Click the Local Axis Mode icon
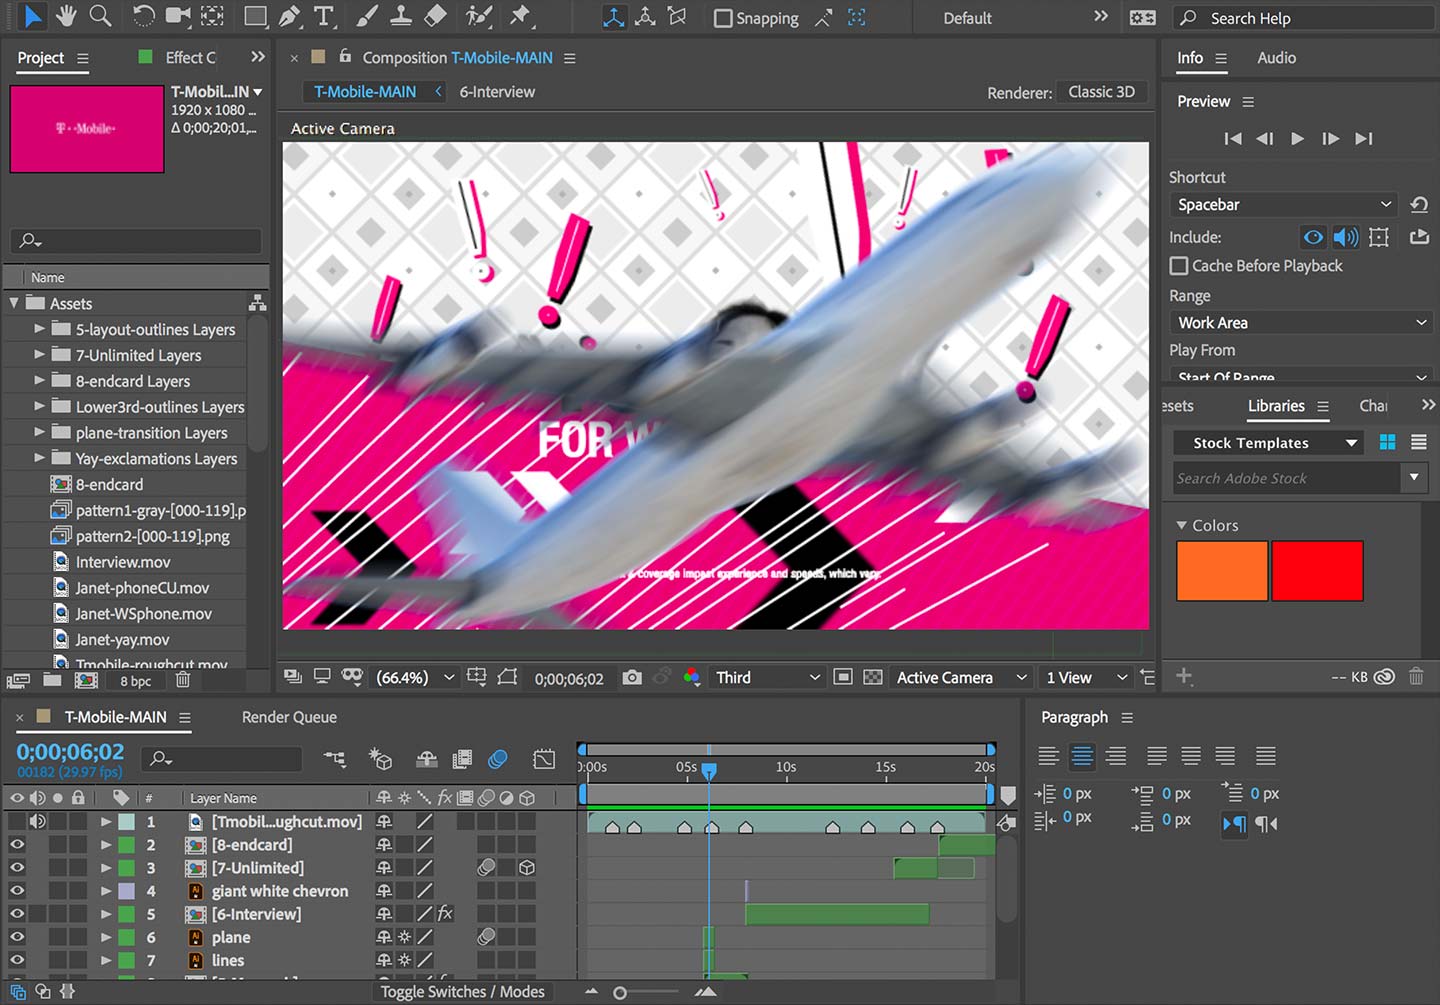Image resolution: width=1440 pixels, height=1005 pixels. click(613, 17)
